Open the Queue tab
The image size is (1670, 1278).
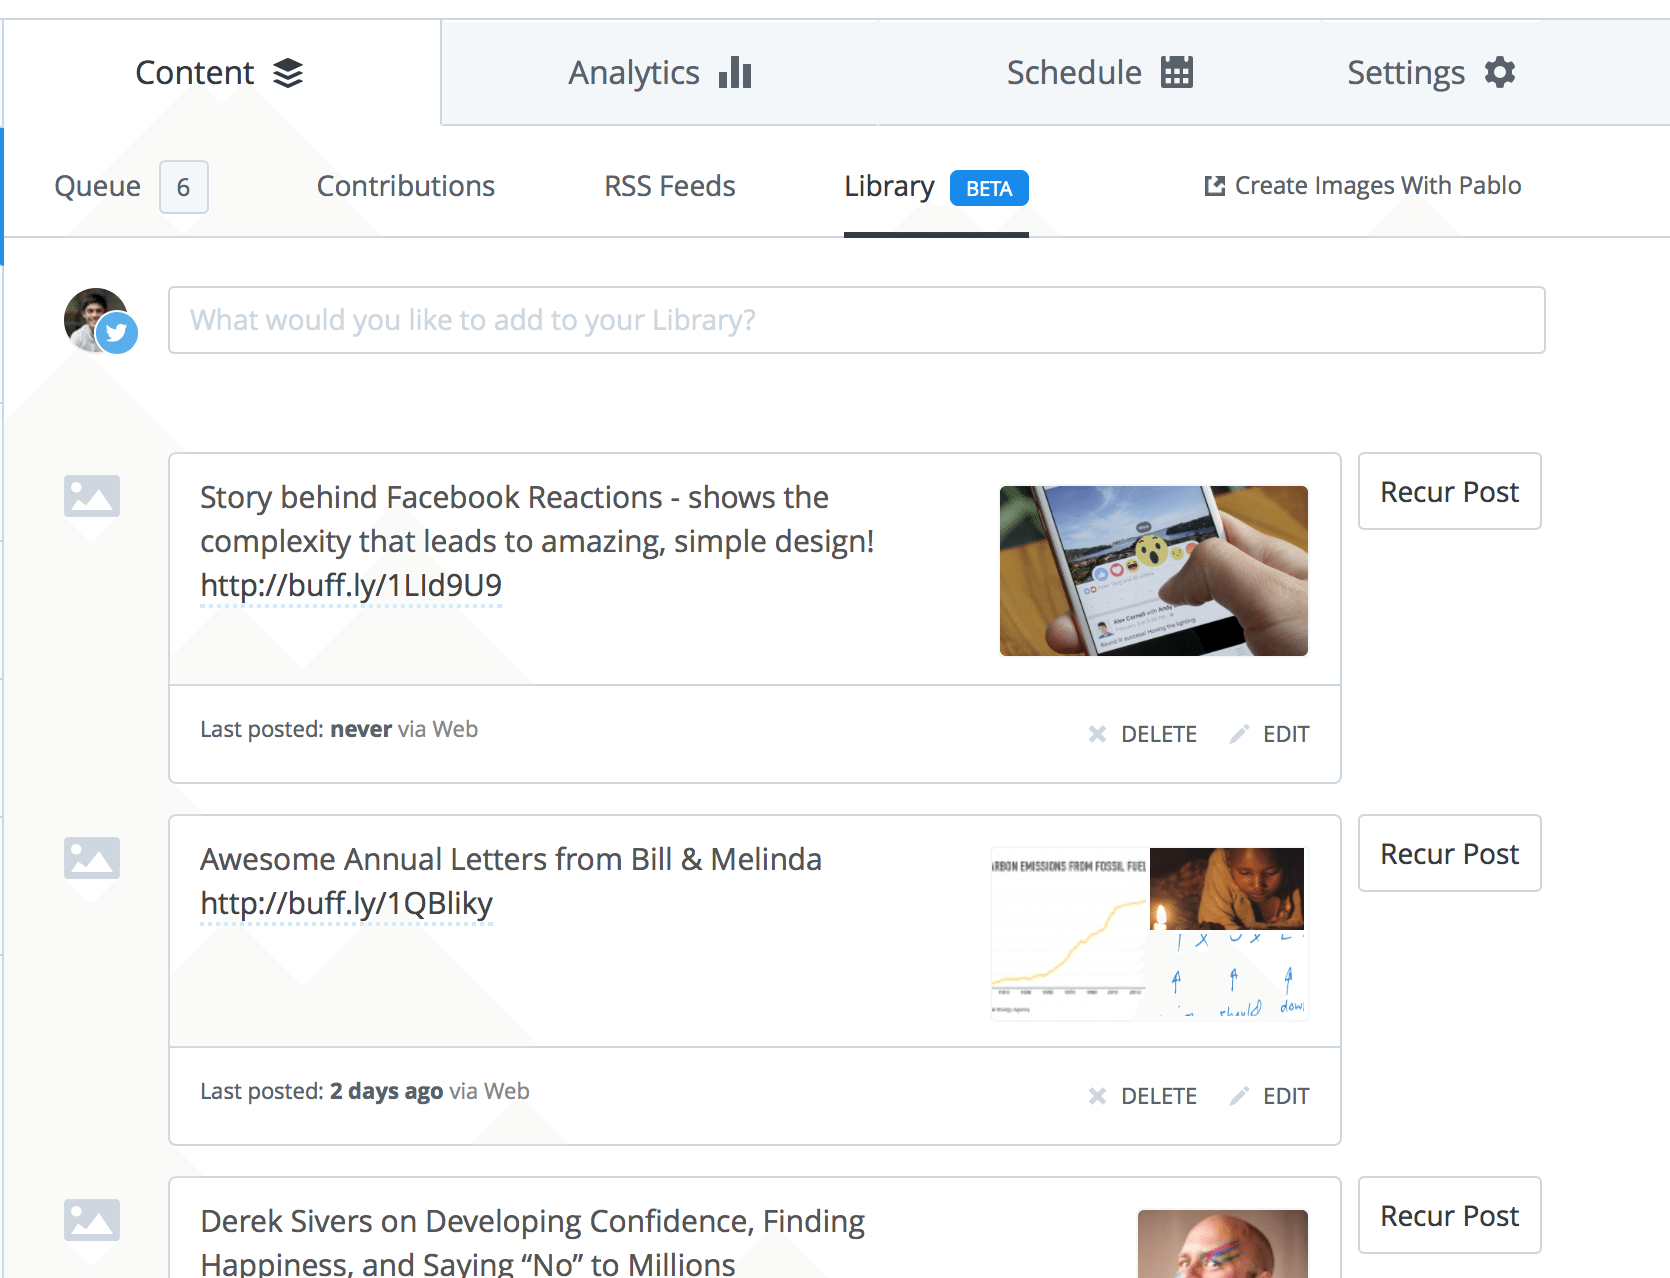131,187
